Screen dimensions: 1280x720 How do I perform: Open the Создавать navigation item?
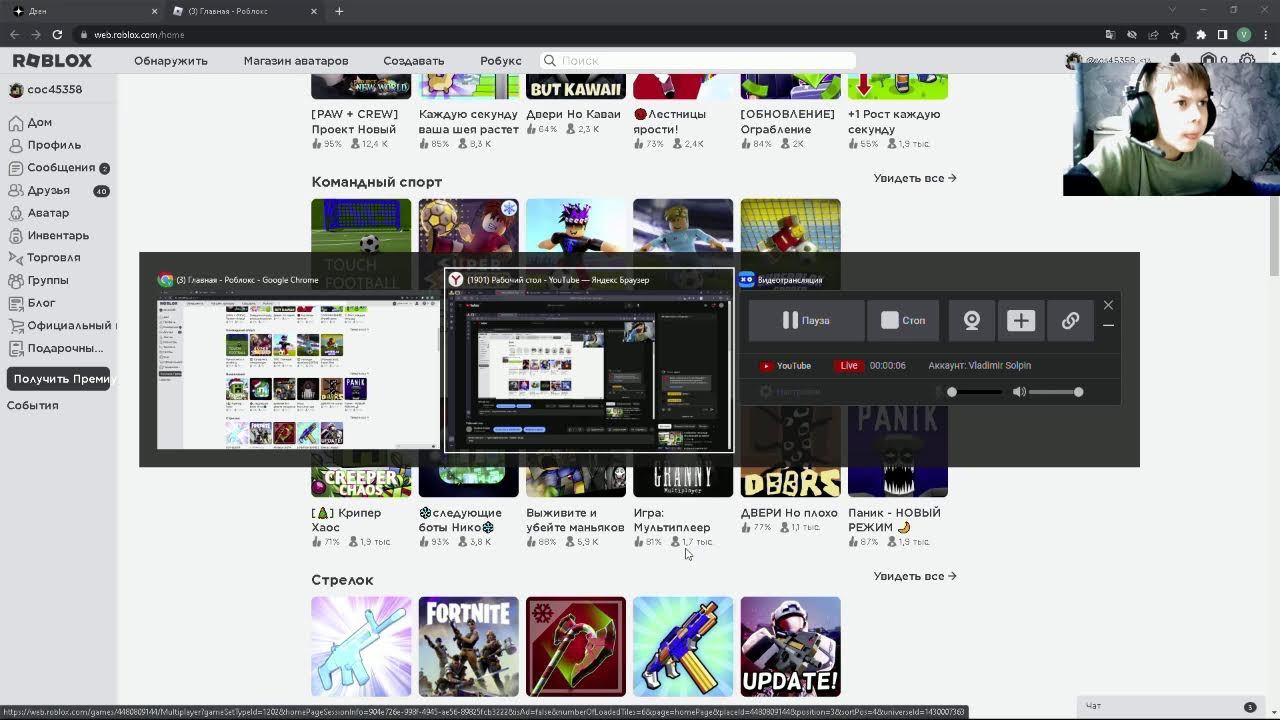pyautogui.click(x=413, y=61)
